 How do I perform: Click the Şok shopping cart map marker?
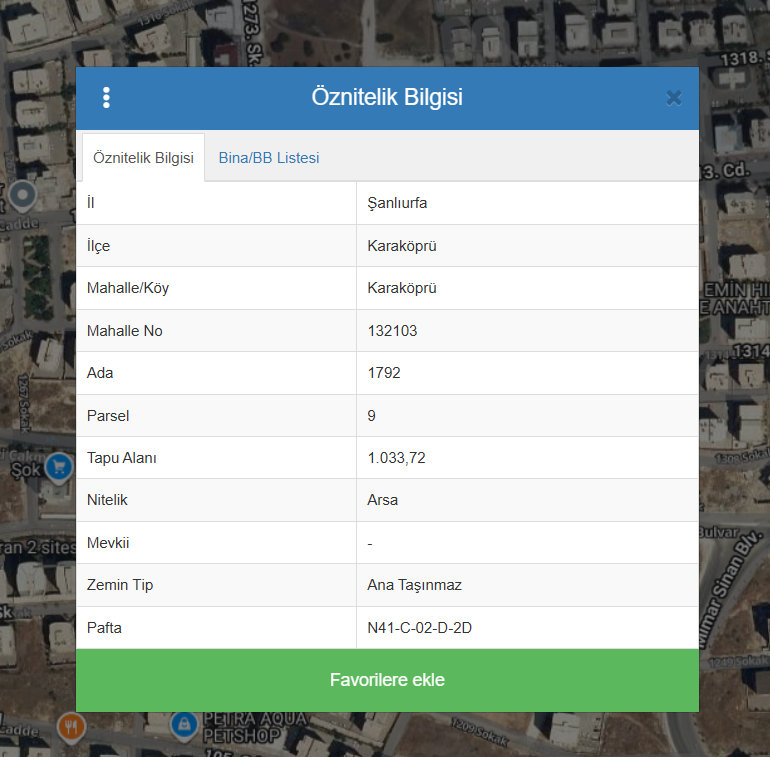[x=59, y=465]
